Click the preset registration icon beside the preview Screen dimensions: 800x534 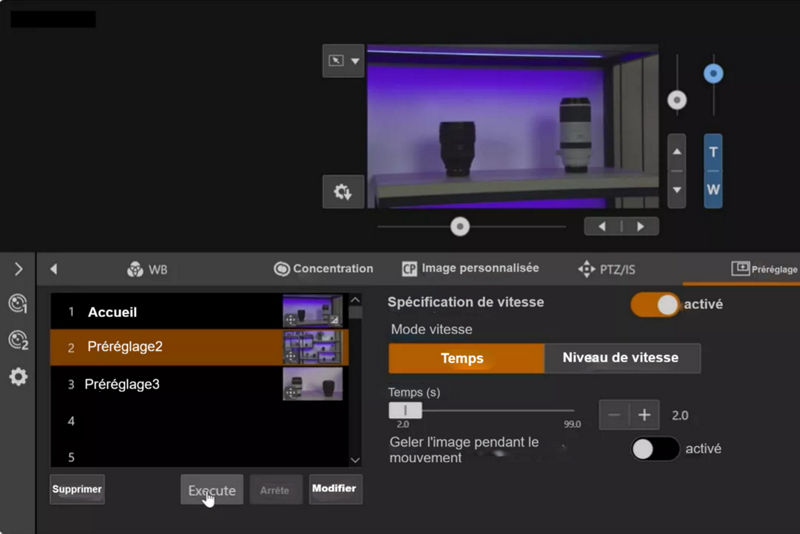[x=343, y=192]
